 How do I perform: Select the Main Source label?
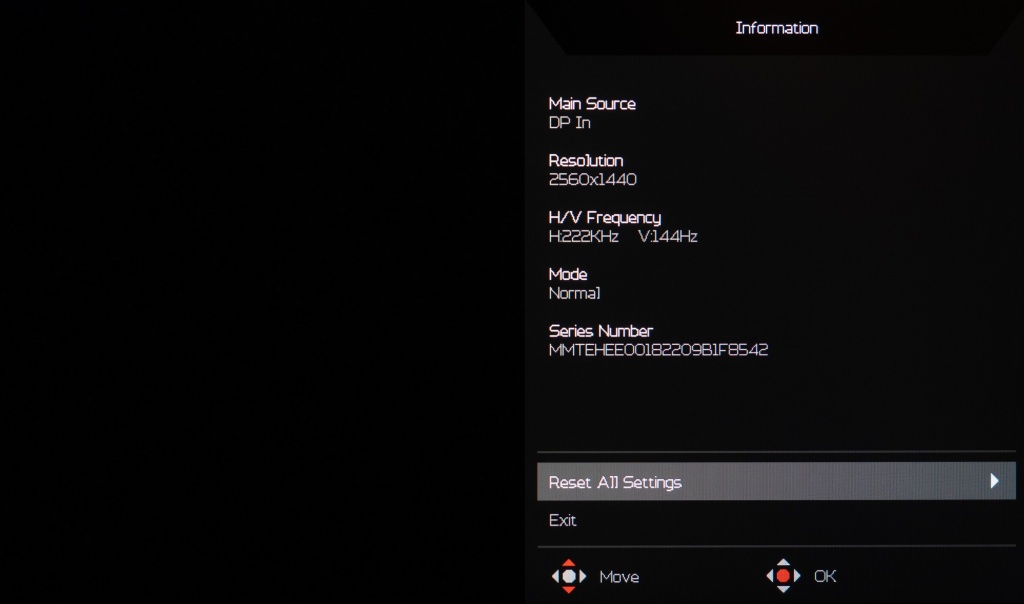(x=592, y=104)
